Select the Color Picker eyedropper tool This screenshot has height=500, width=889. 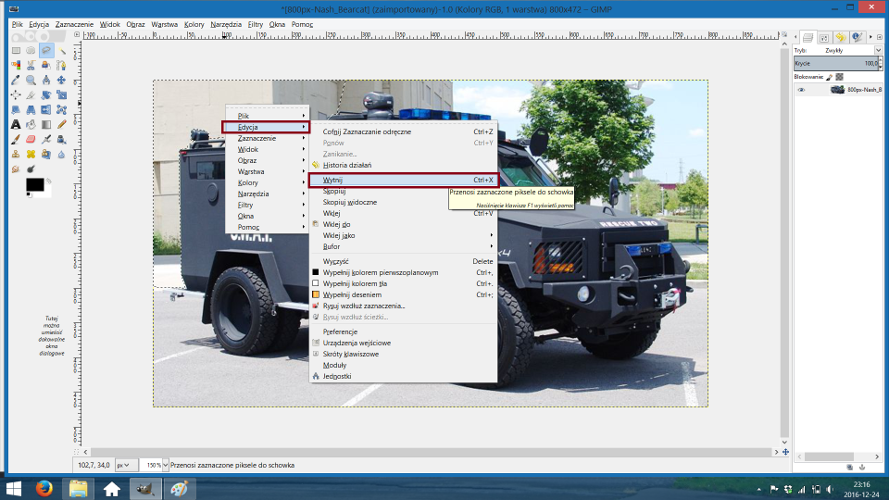point(16,80)
